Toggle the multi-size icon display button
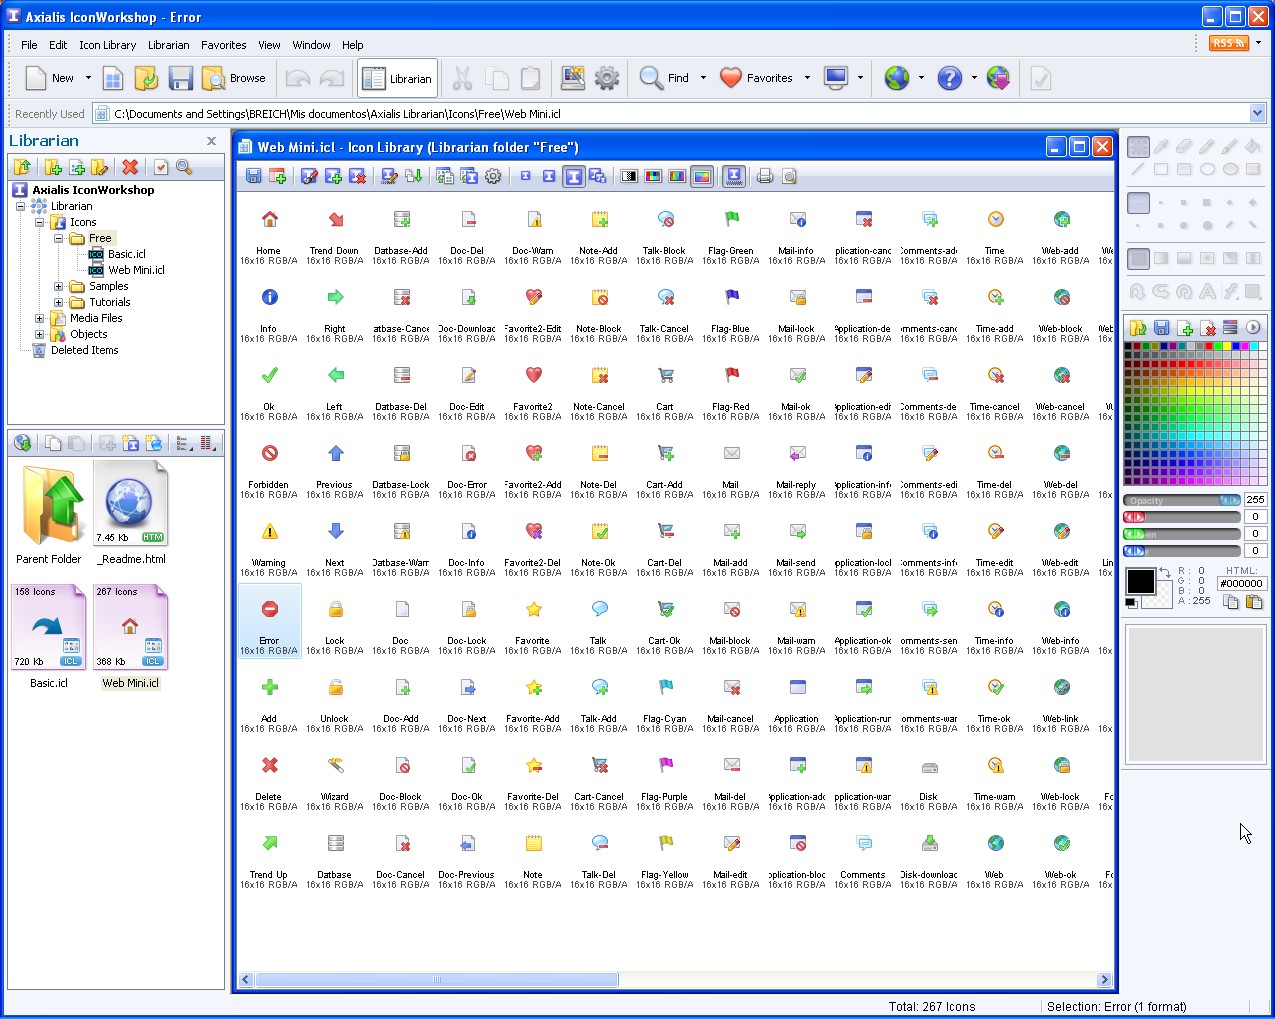Screen dimensions: 1275x1019 [x=598, y=176]
